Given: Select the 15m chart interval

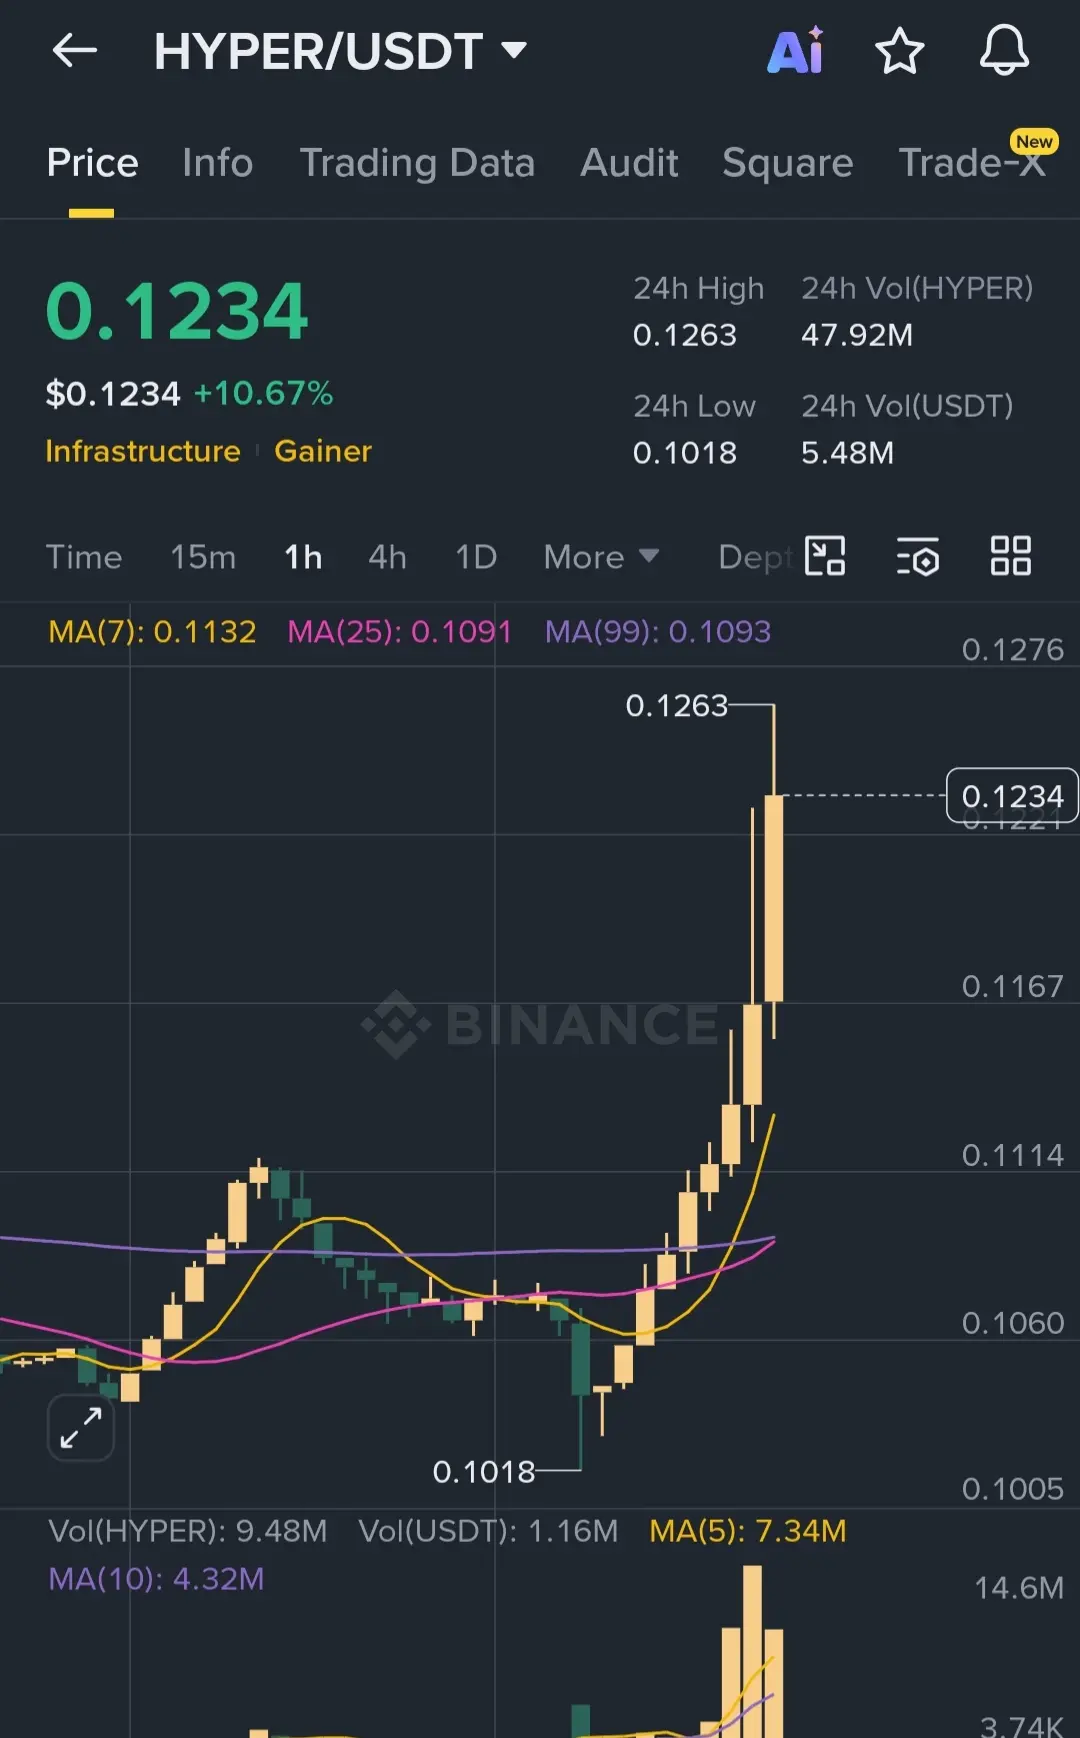Looking at the screenshot, I should [203, 557].
